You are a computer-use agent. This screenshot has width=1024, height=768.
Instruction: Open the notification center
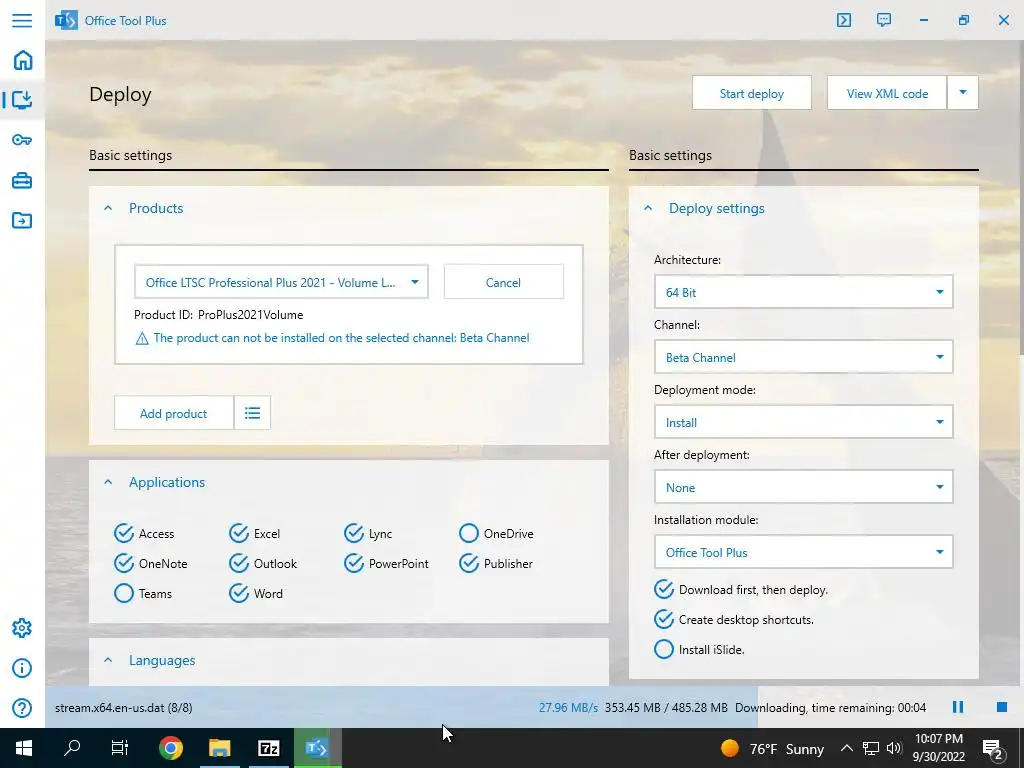(993, 749)
